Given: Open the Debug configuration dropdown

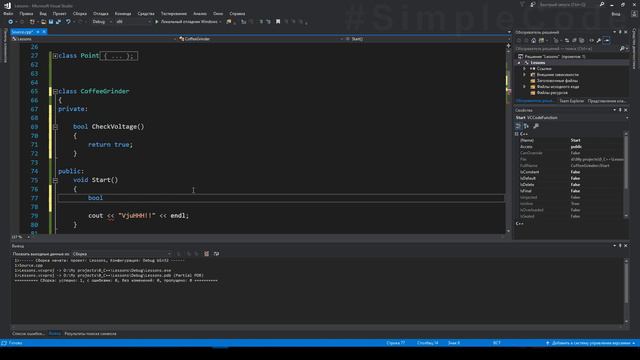Looking at the screenshot, I should (x=102, y=22).
